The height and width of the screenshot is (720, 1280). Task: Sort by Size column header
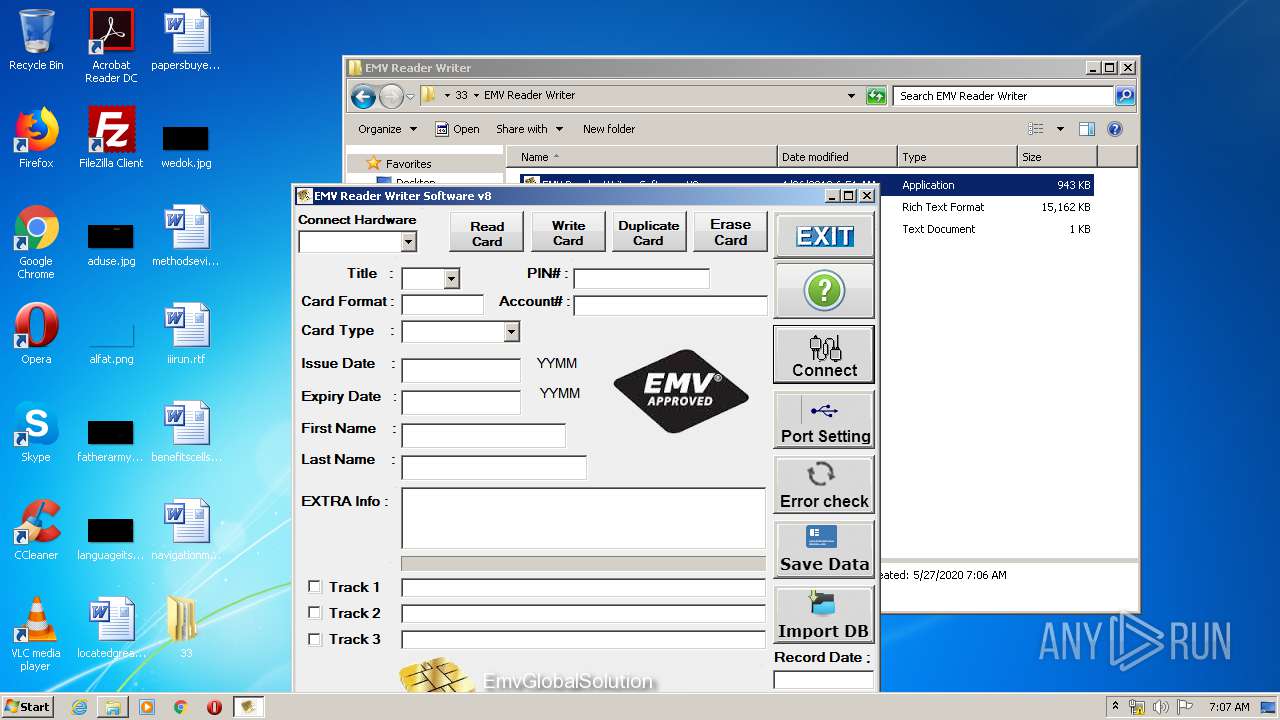tap(1057, 157)
